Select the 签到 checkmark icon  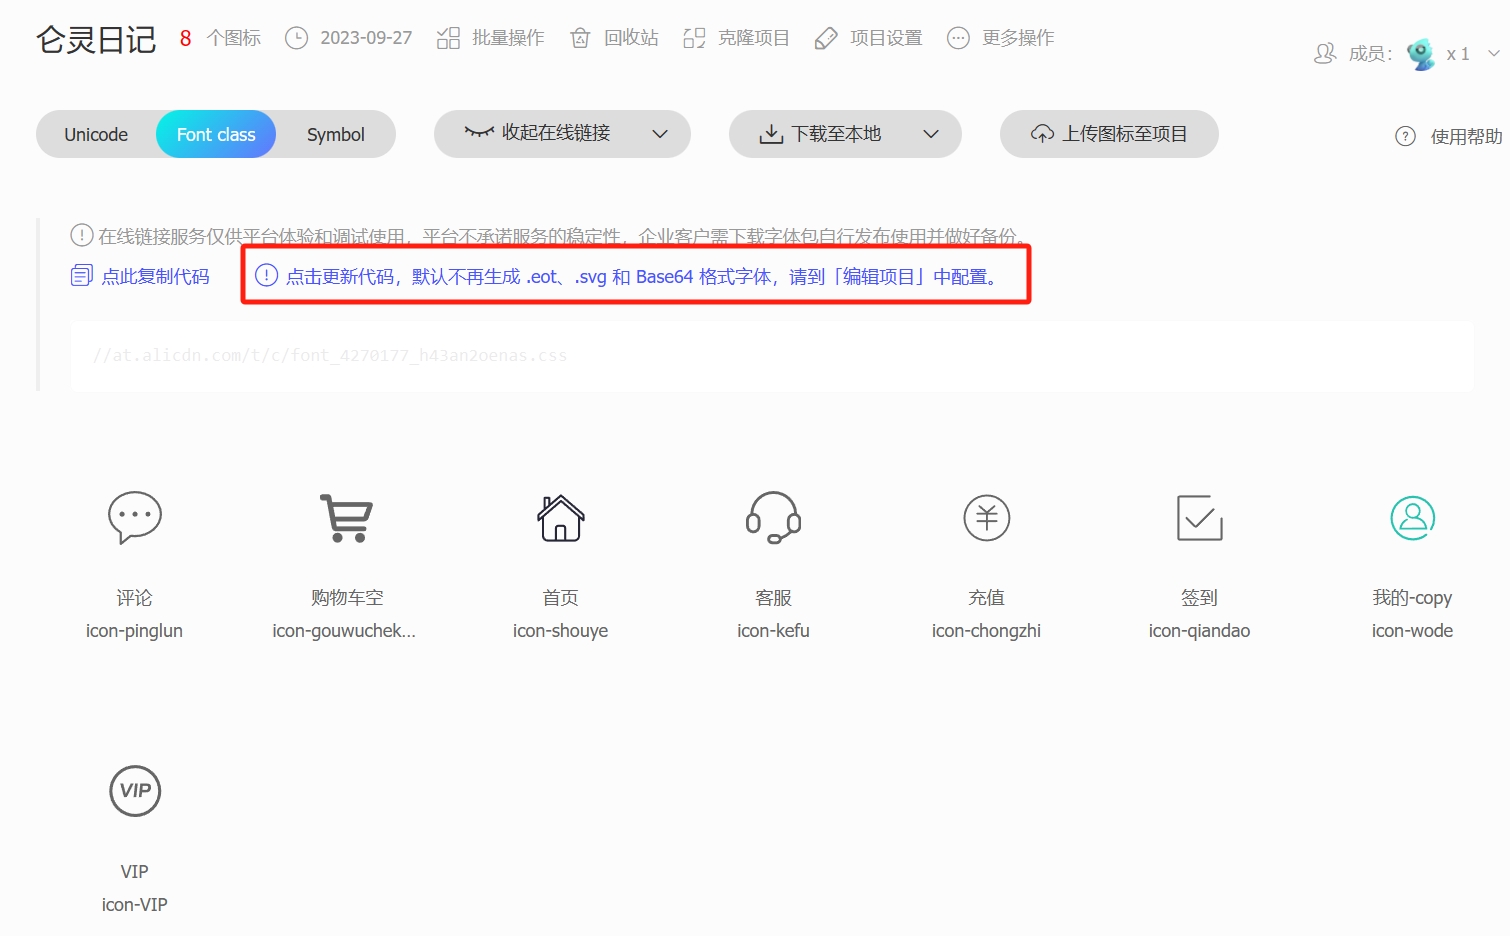1199,517
